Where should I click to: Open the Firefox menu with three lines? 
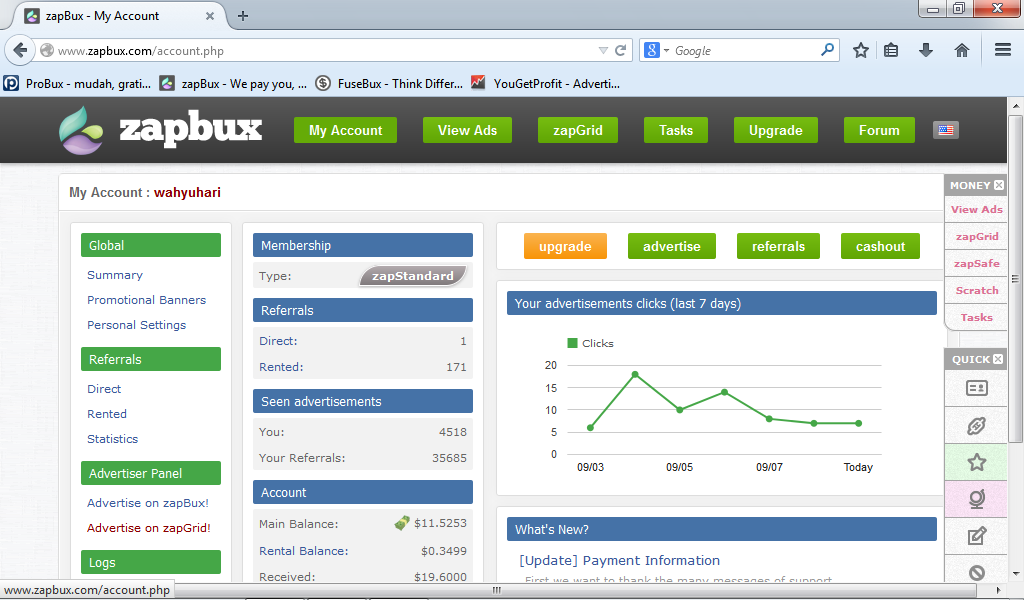pyautogui.click(x=1001, y=49)
